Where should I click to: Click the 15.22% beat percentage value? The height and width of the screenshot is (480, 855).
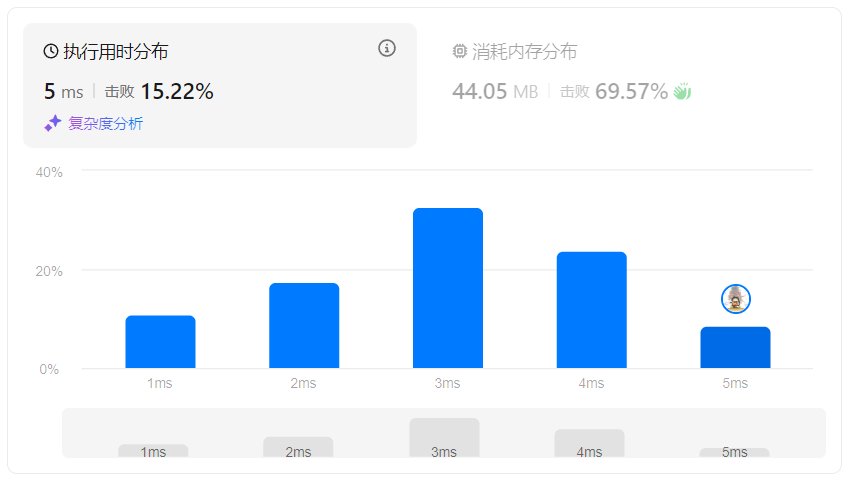[177, 92]
